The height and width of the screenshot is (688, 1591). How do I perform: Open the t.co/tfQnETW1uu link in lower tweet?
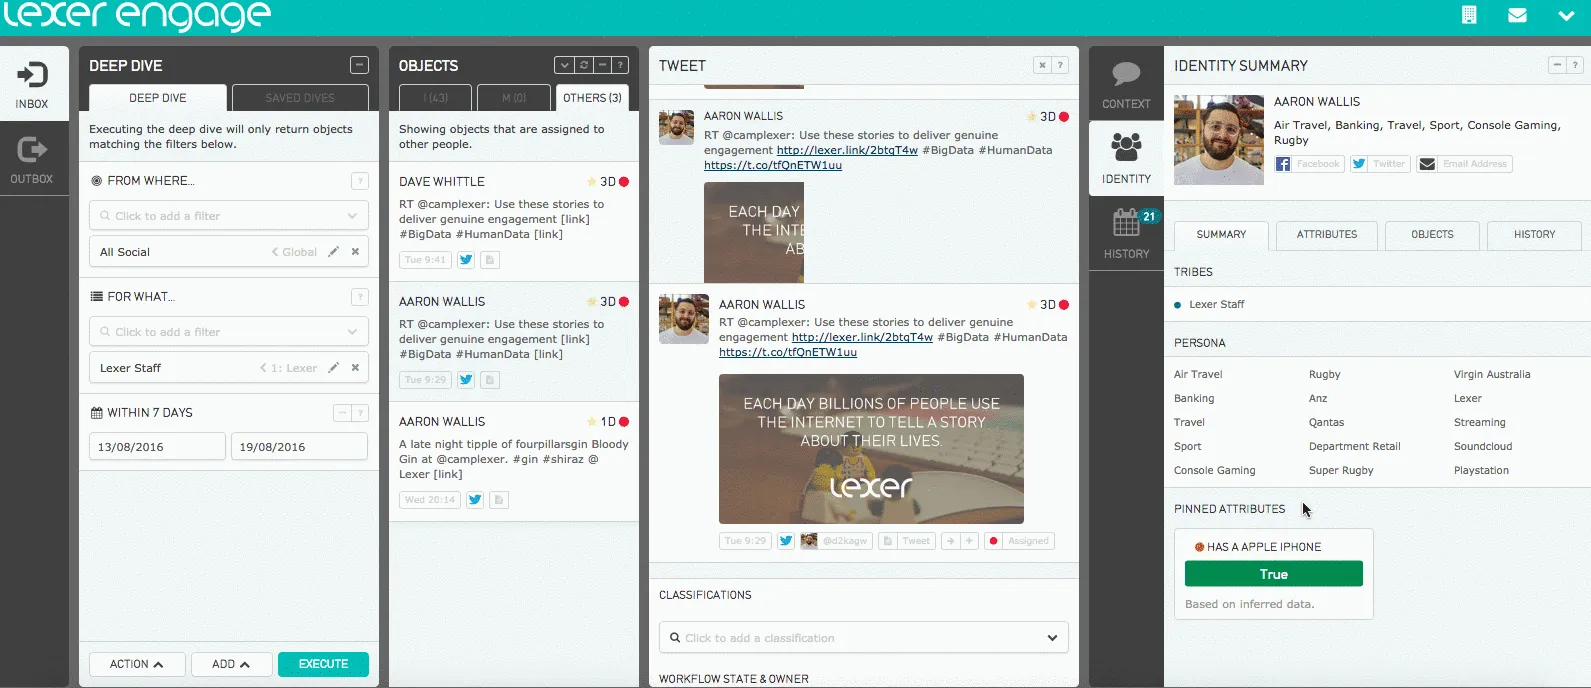788,352
